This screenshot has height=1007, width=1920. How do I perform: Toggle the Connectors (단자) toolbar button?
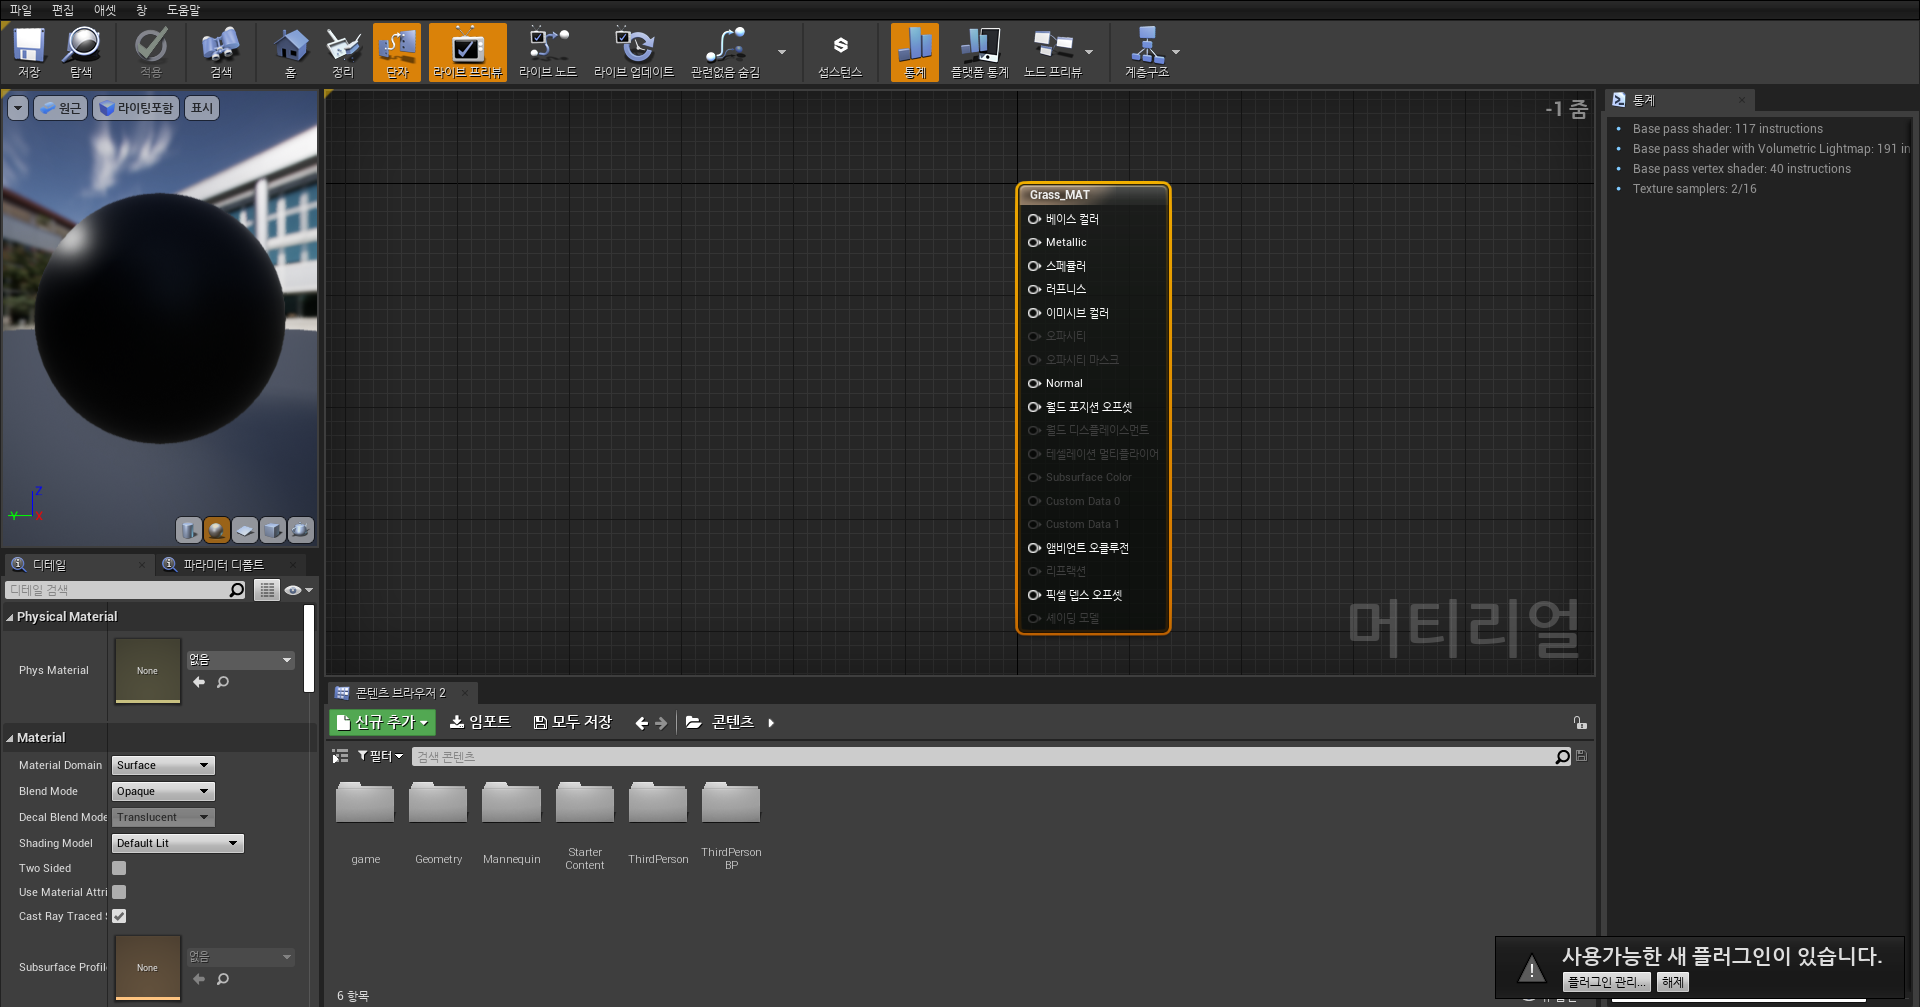[397, 53]
